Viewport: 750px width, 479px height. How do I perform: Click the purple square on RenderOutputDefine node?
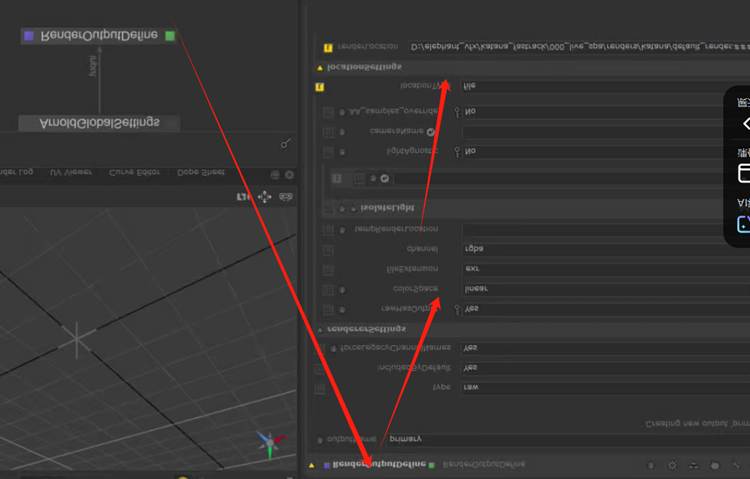pyautogui.click(x=29, y=36)
